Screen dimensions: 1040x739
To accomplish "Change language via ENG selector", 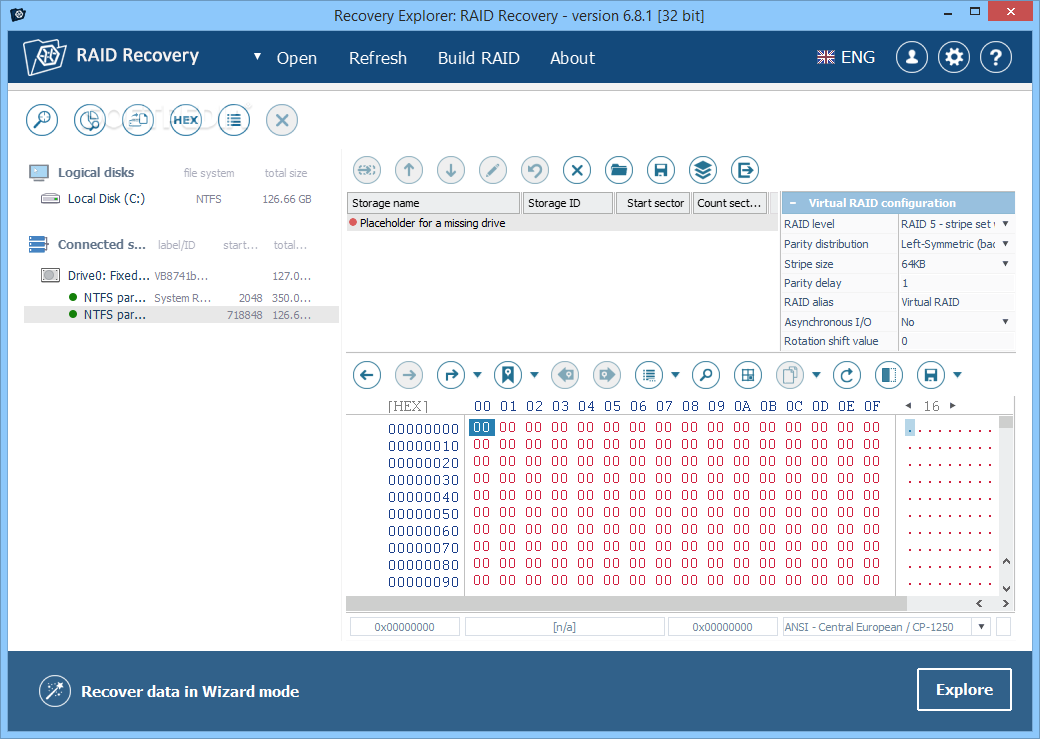I will [x=846, y=58].
